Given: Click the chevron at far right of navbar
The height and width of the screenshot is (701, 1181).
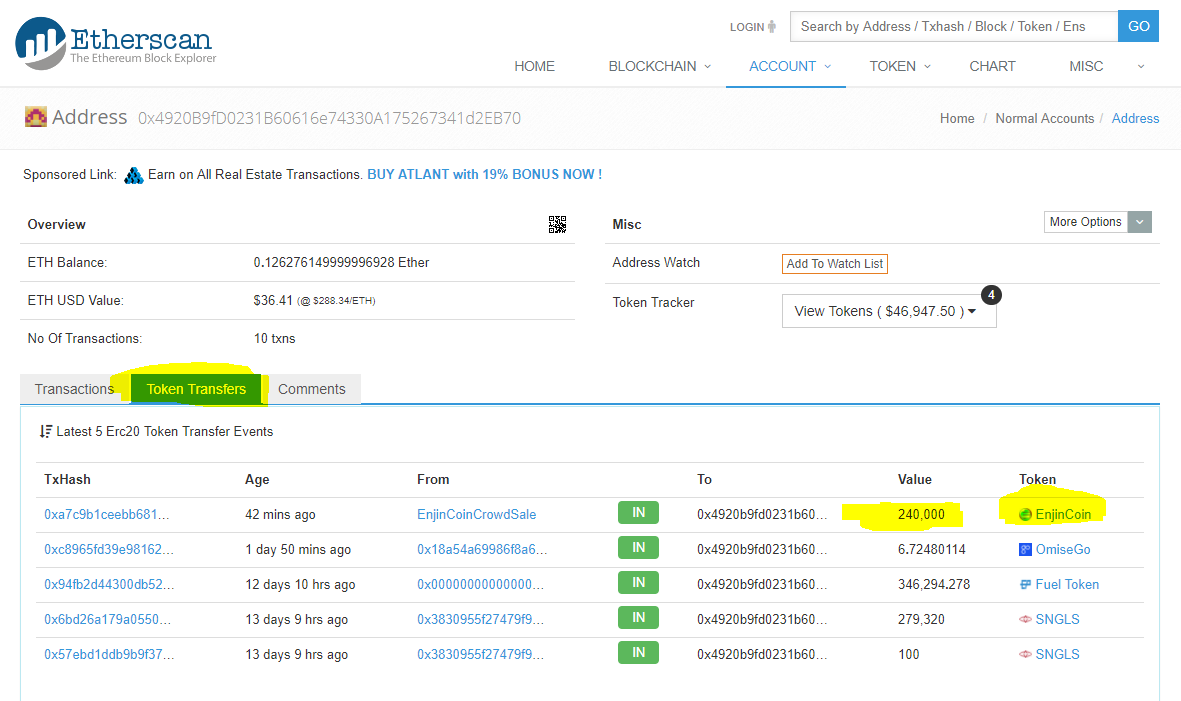Looking at the screenshot, I should 1140,66.
